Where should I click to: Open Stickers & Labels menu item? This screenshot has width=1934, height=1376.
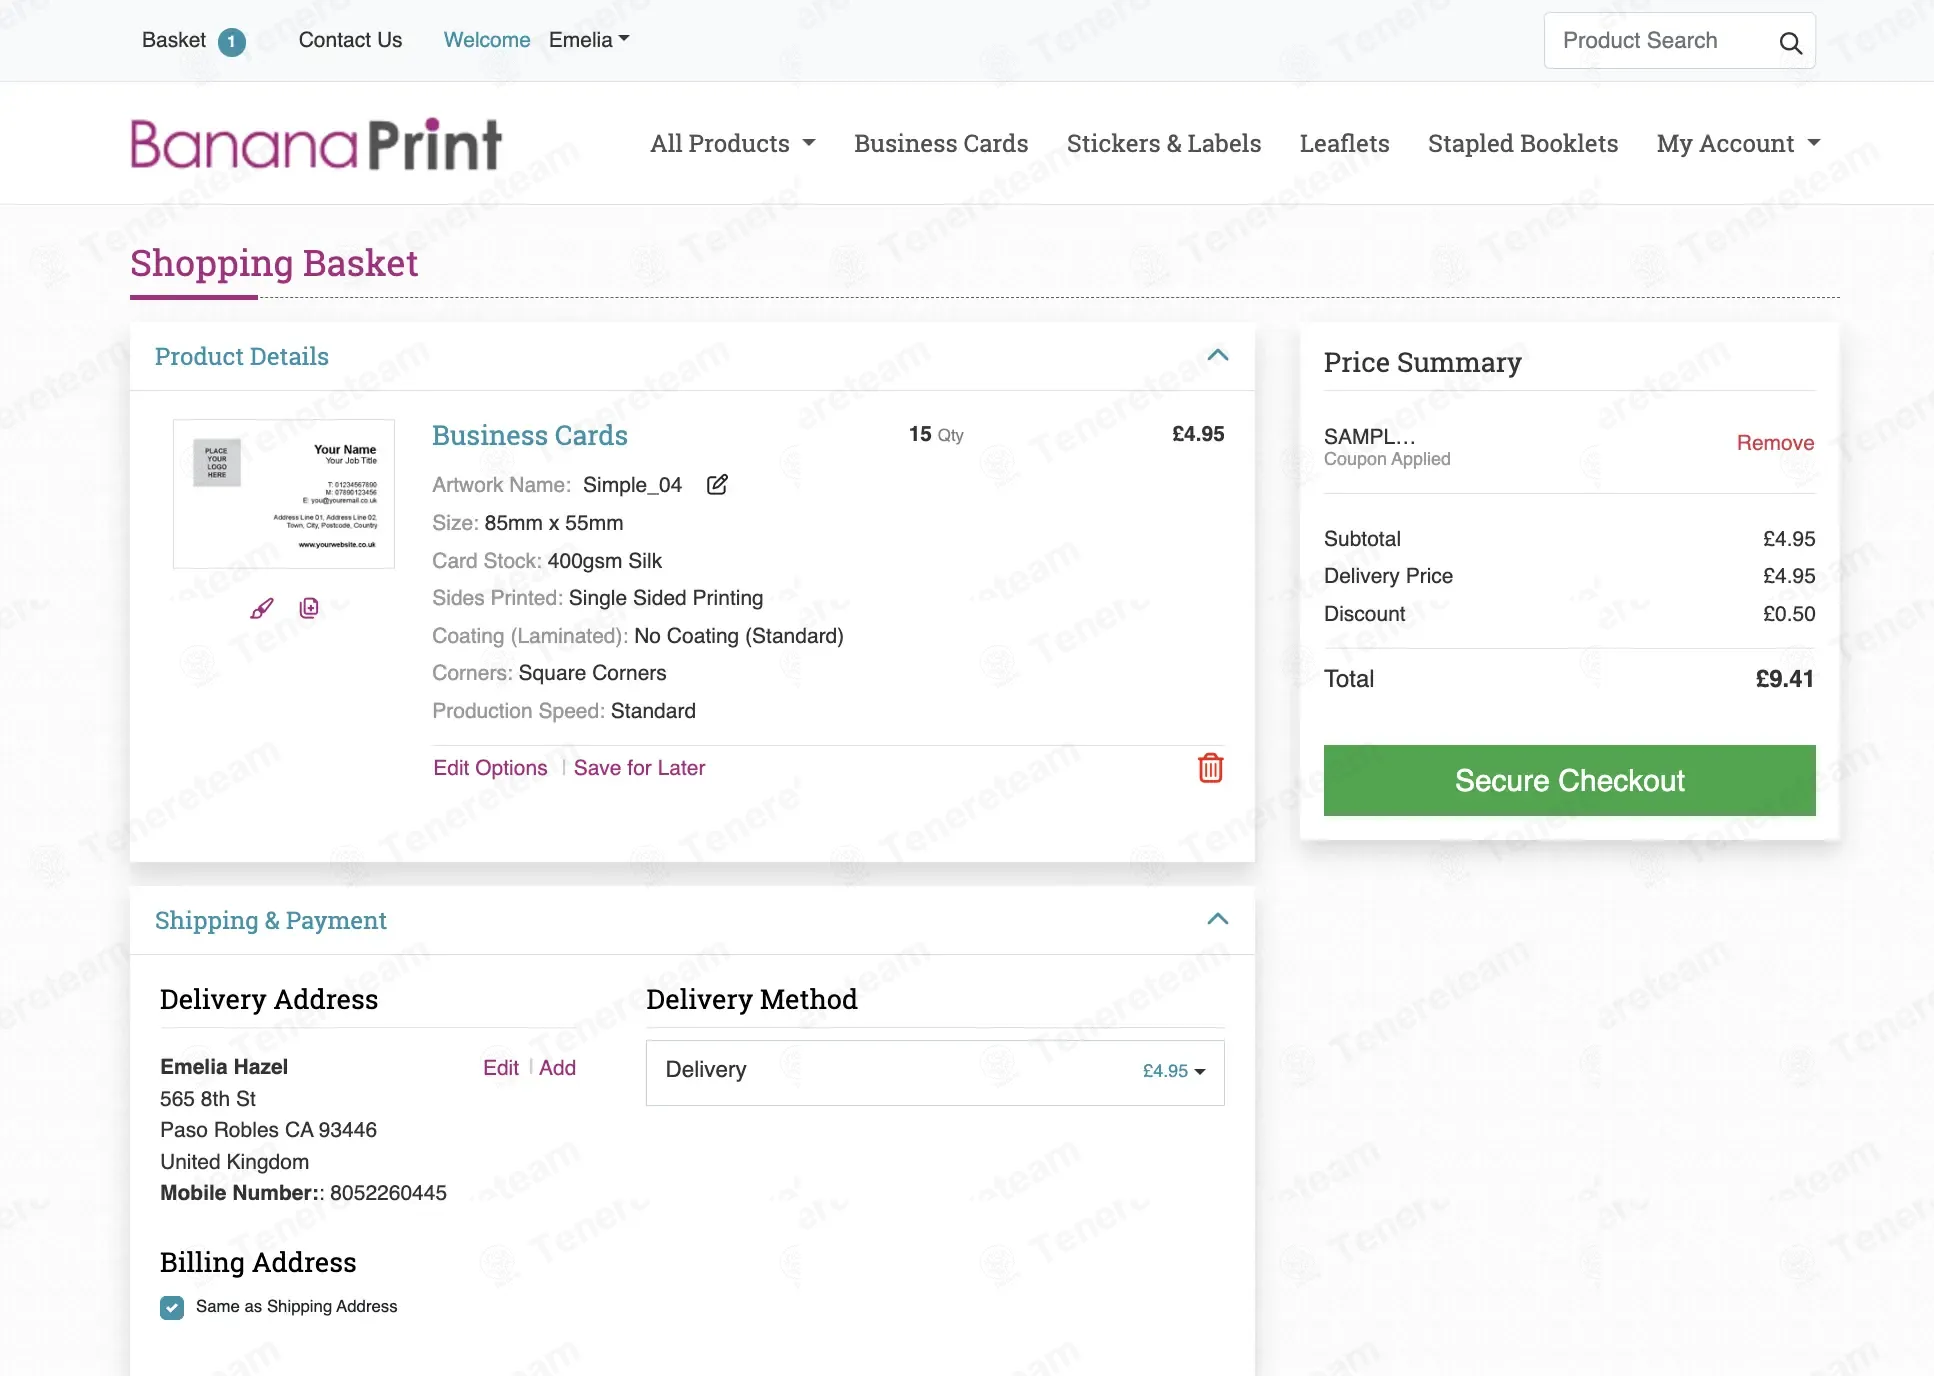click(x=1164, y=143)
